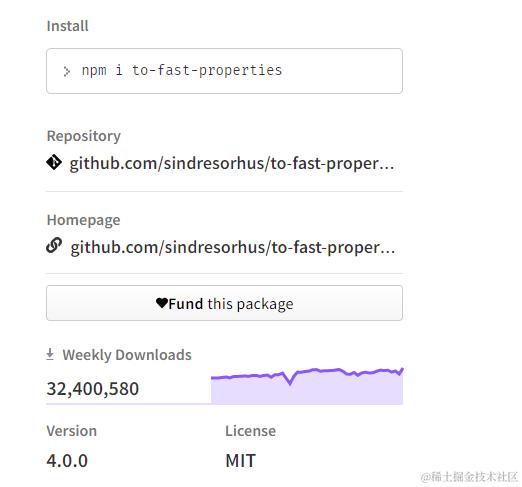Open the Repository GitHub link

(x=232, y=164)
